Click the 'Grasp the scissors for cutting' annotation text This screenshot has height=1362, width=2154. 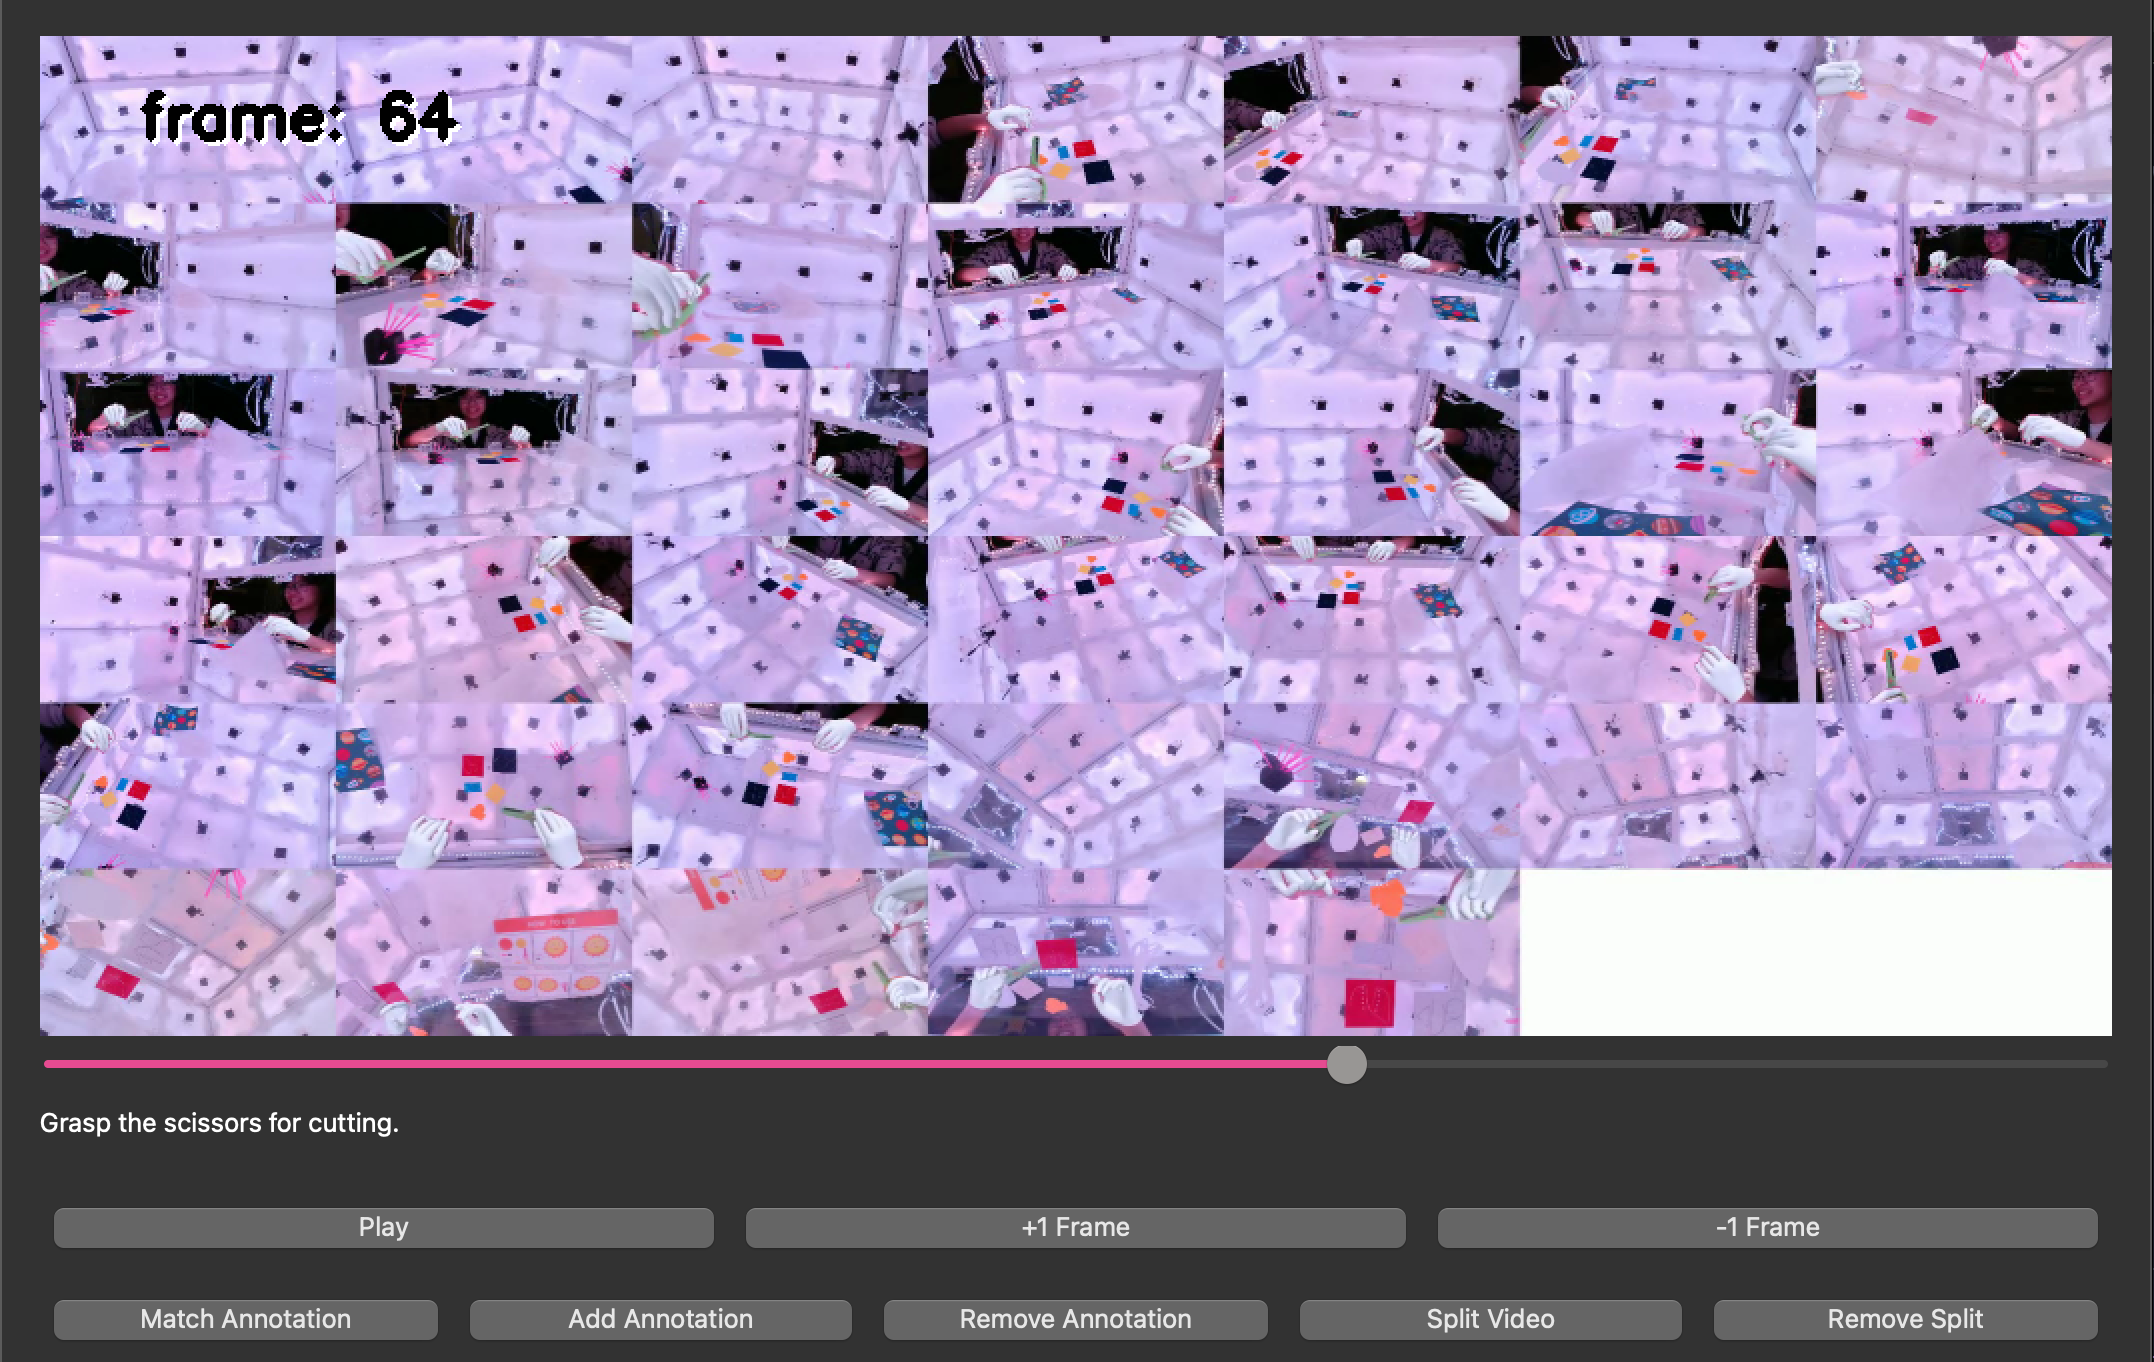coord(219,1123)
